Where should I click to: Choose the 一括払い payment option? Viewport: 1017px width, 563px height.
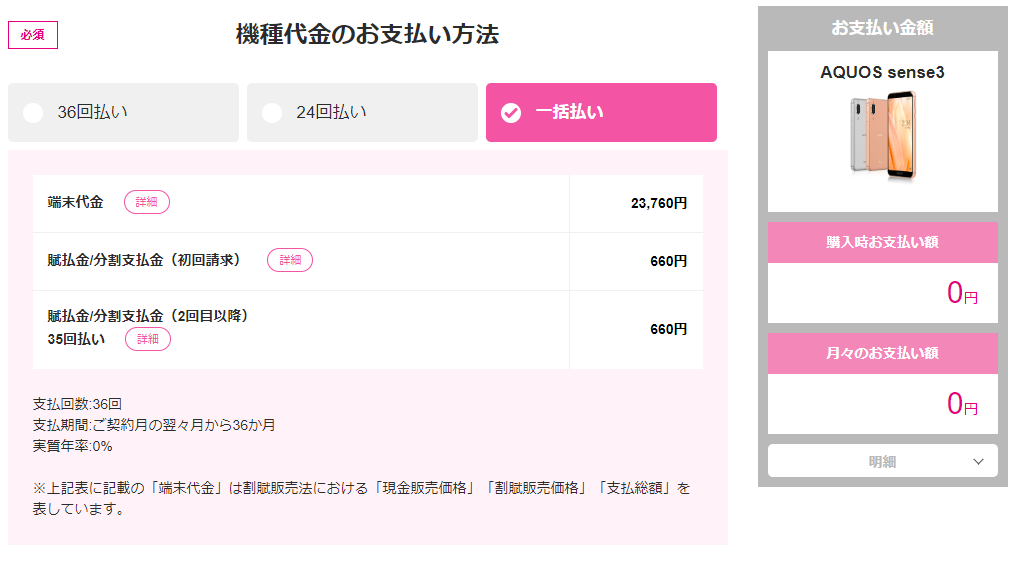601,112
